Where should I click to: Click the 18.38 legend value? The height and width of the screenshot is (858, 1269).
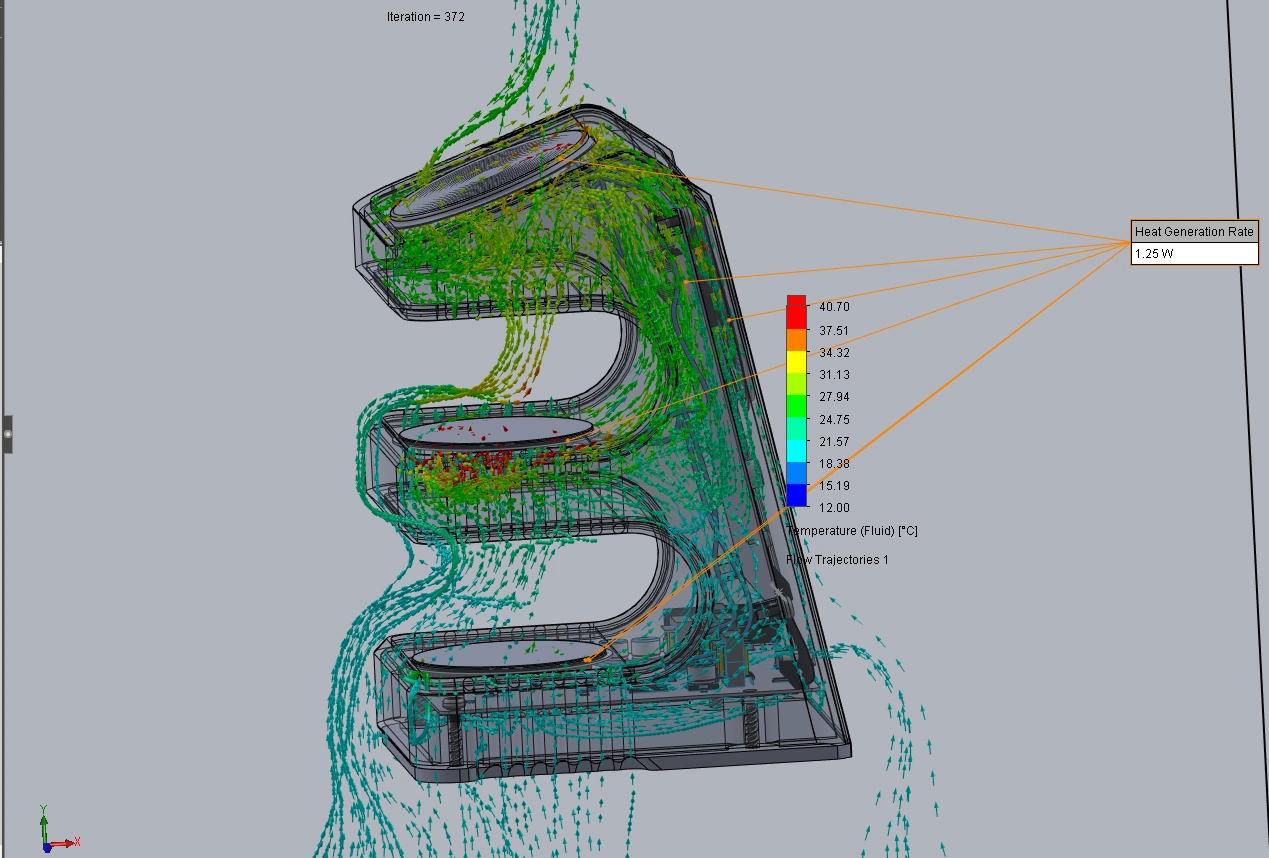pos(835,464)
